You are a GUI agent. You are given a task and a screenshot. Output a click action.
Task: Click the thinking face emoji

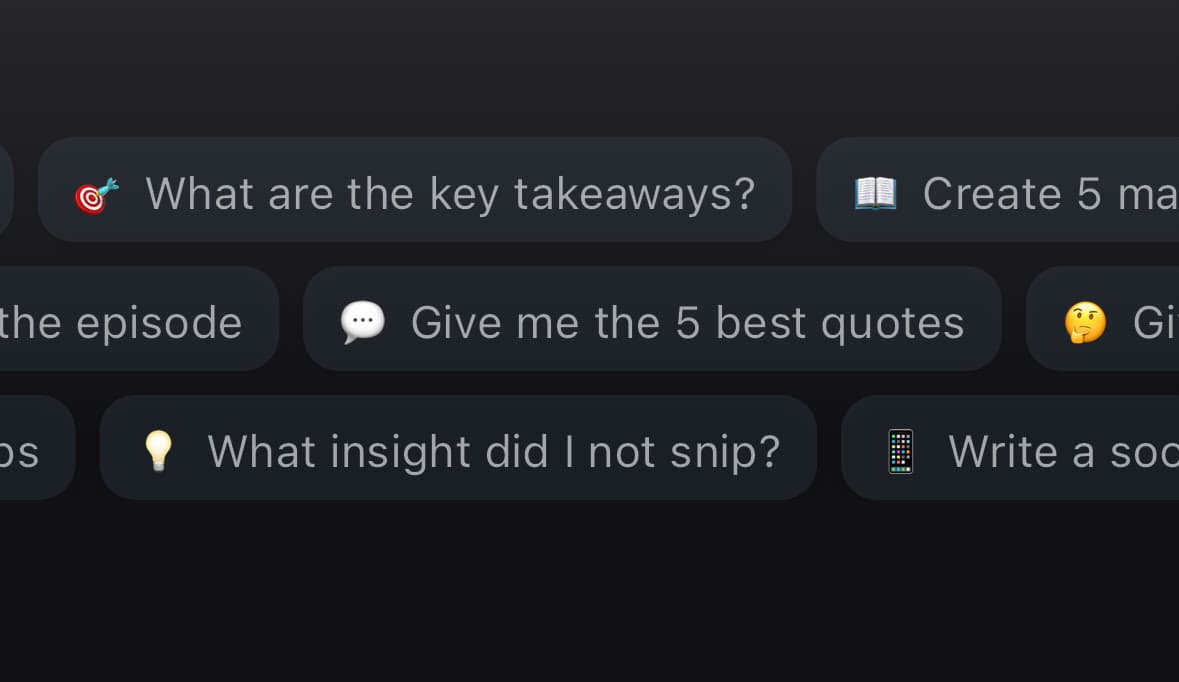click(x=1085, y=322)
